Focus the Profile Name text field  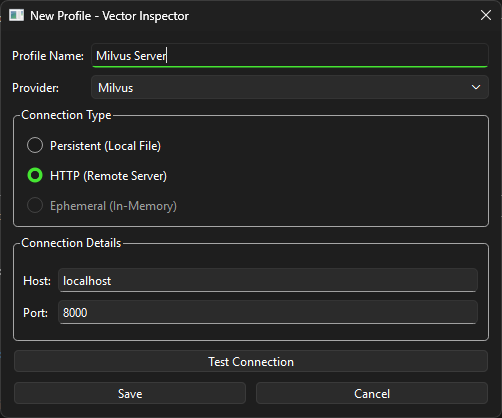290,56
